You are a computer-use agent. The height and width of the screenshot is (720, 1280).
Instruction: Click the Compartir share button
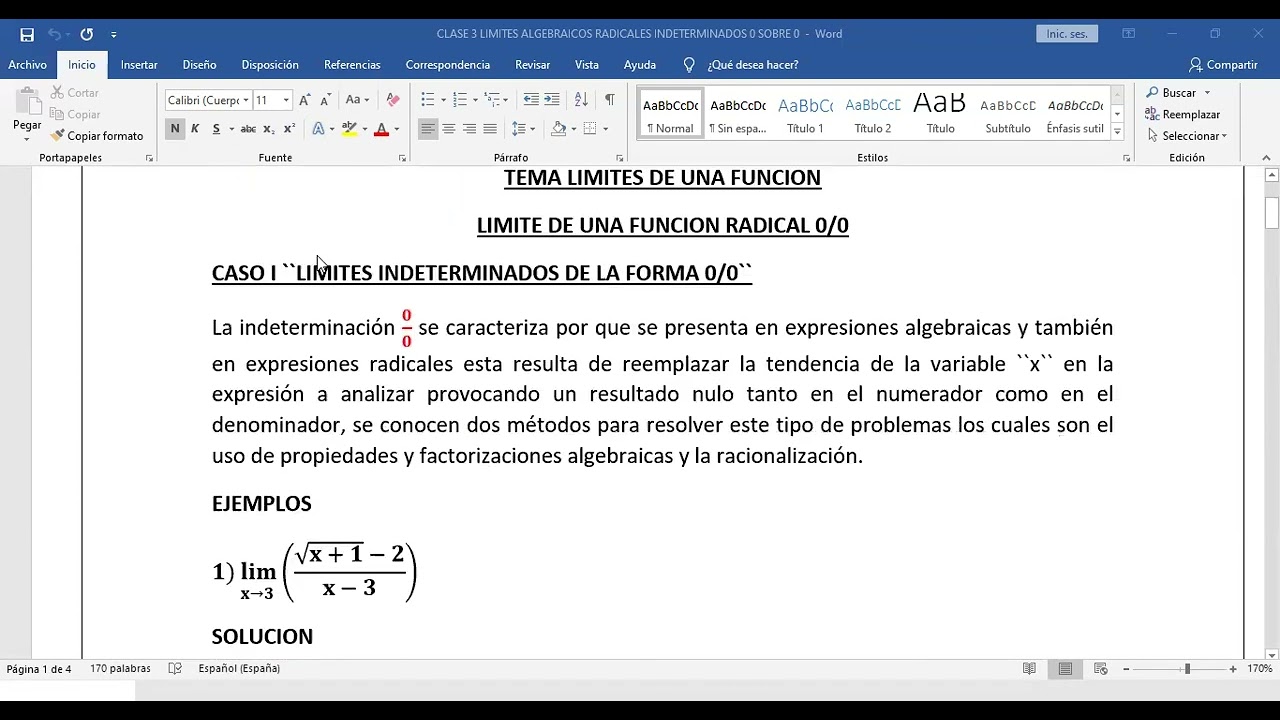click(1223, 65)
